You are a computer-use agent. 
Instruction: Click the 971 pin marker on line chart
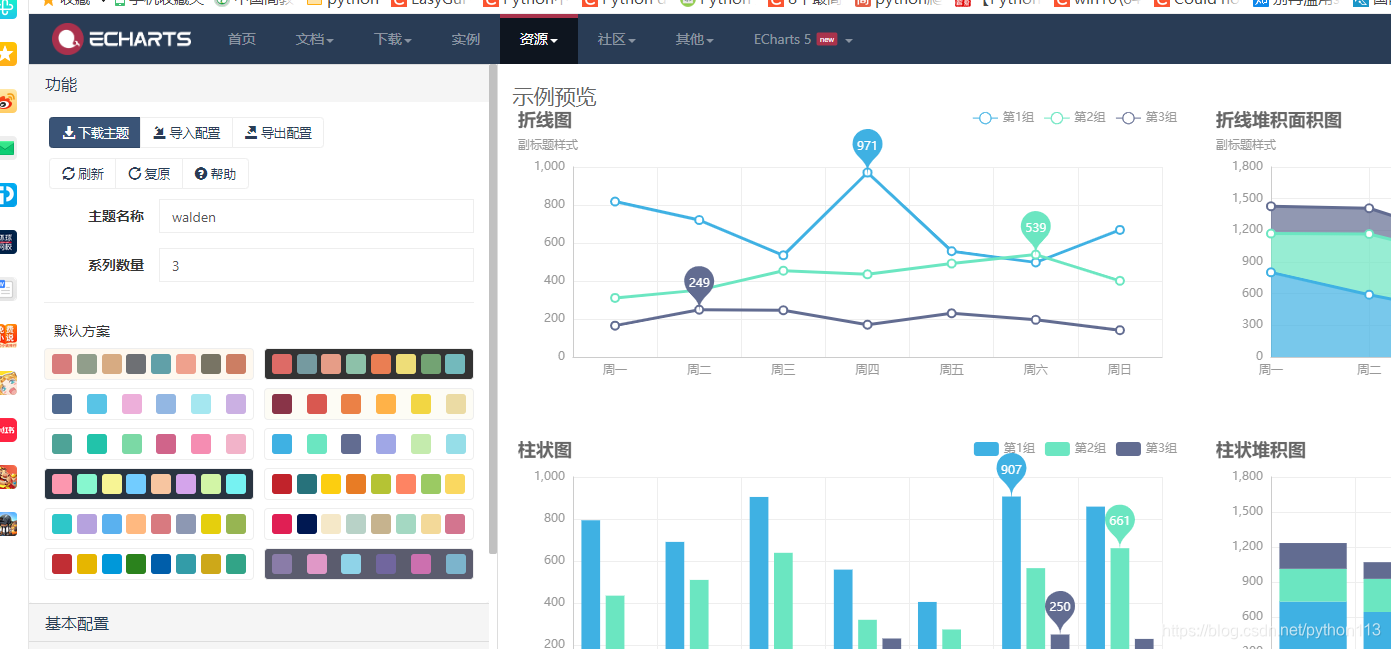(x=867, y=147)
